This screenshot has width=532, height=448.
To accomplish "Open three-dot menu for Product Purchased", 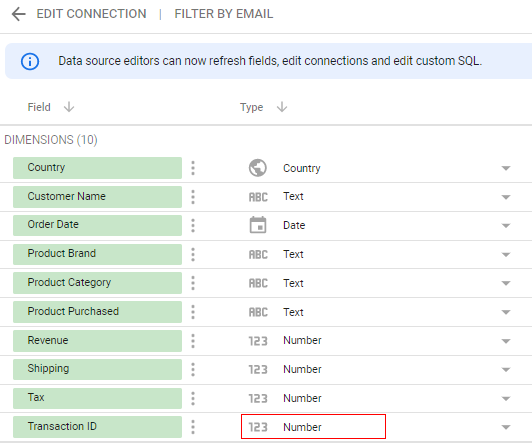I will point(193,312).
